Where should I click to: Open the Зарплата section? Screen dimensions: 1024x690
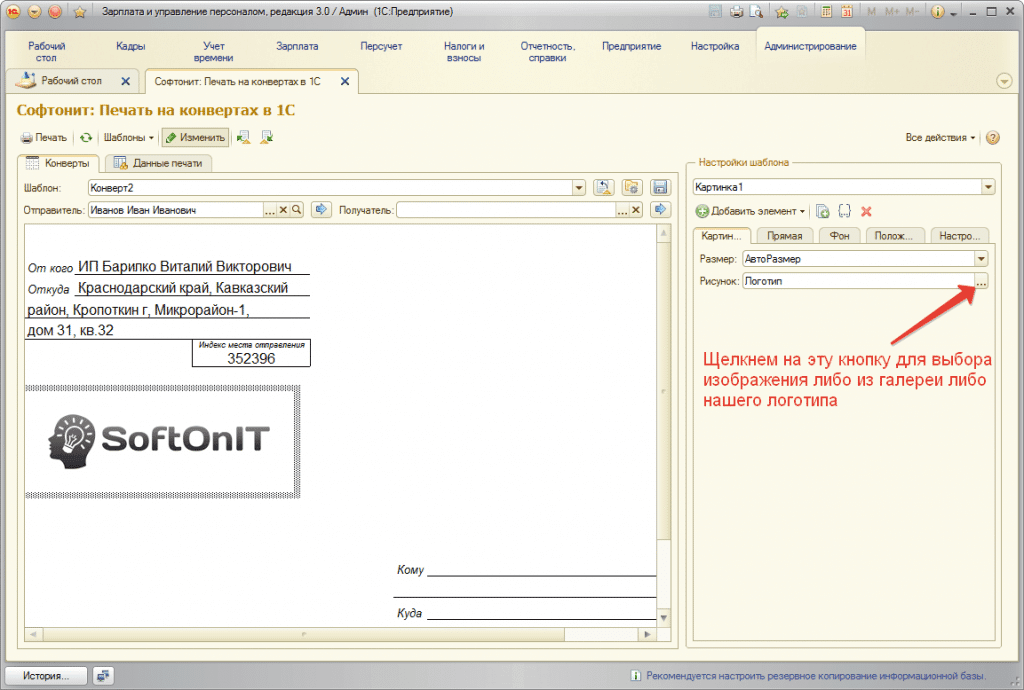pos(297,46)
